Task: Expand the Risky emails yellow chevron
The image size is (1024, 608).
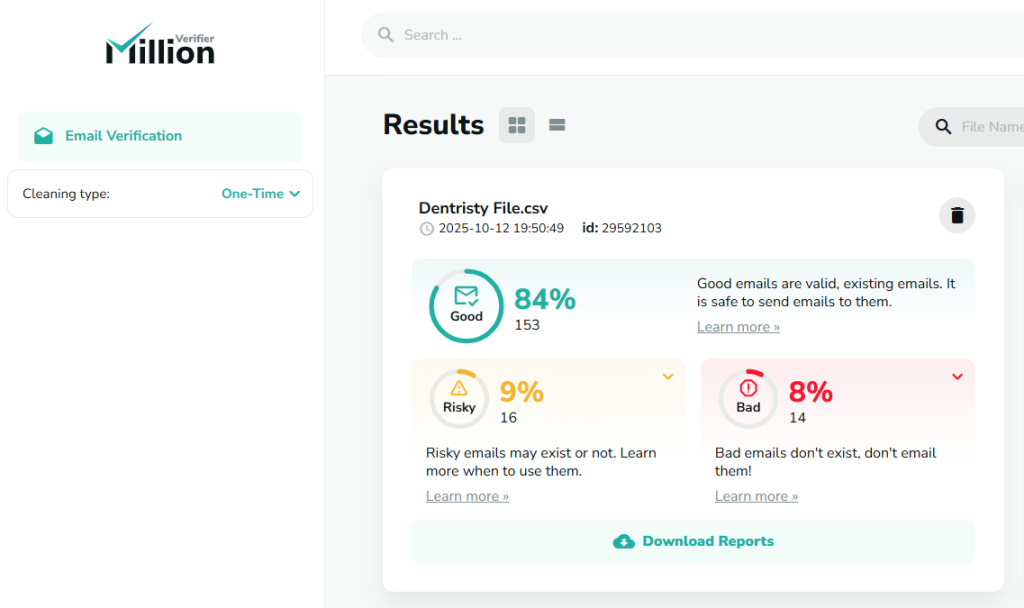Action: coord(668,377)
